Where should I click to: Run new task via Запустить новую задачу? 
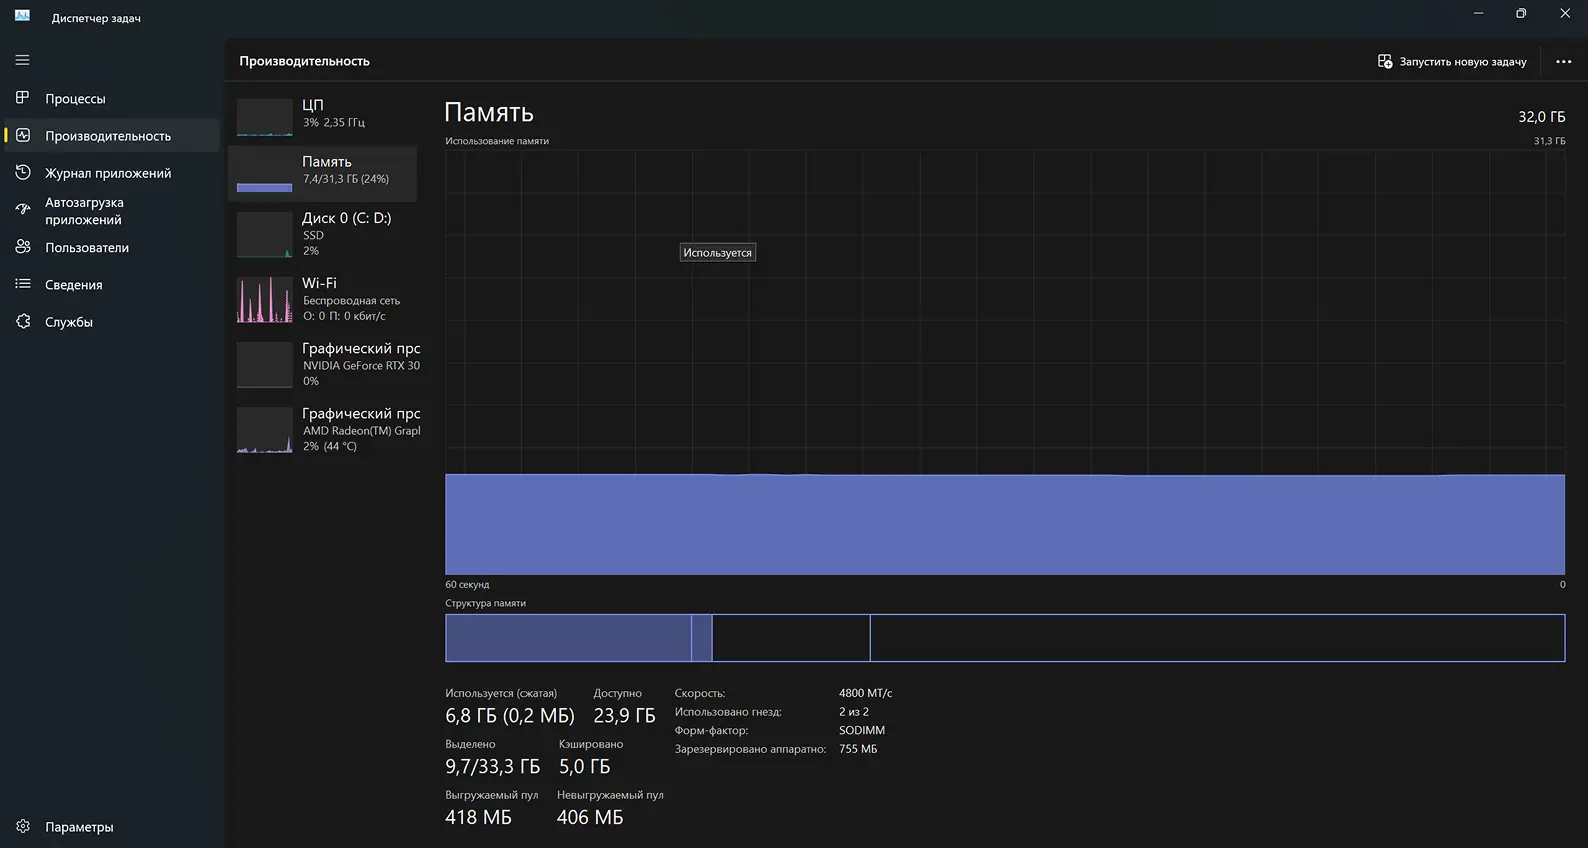[1452, 62]
